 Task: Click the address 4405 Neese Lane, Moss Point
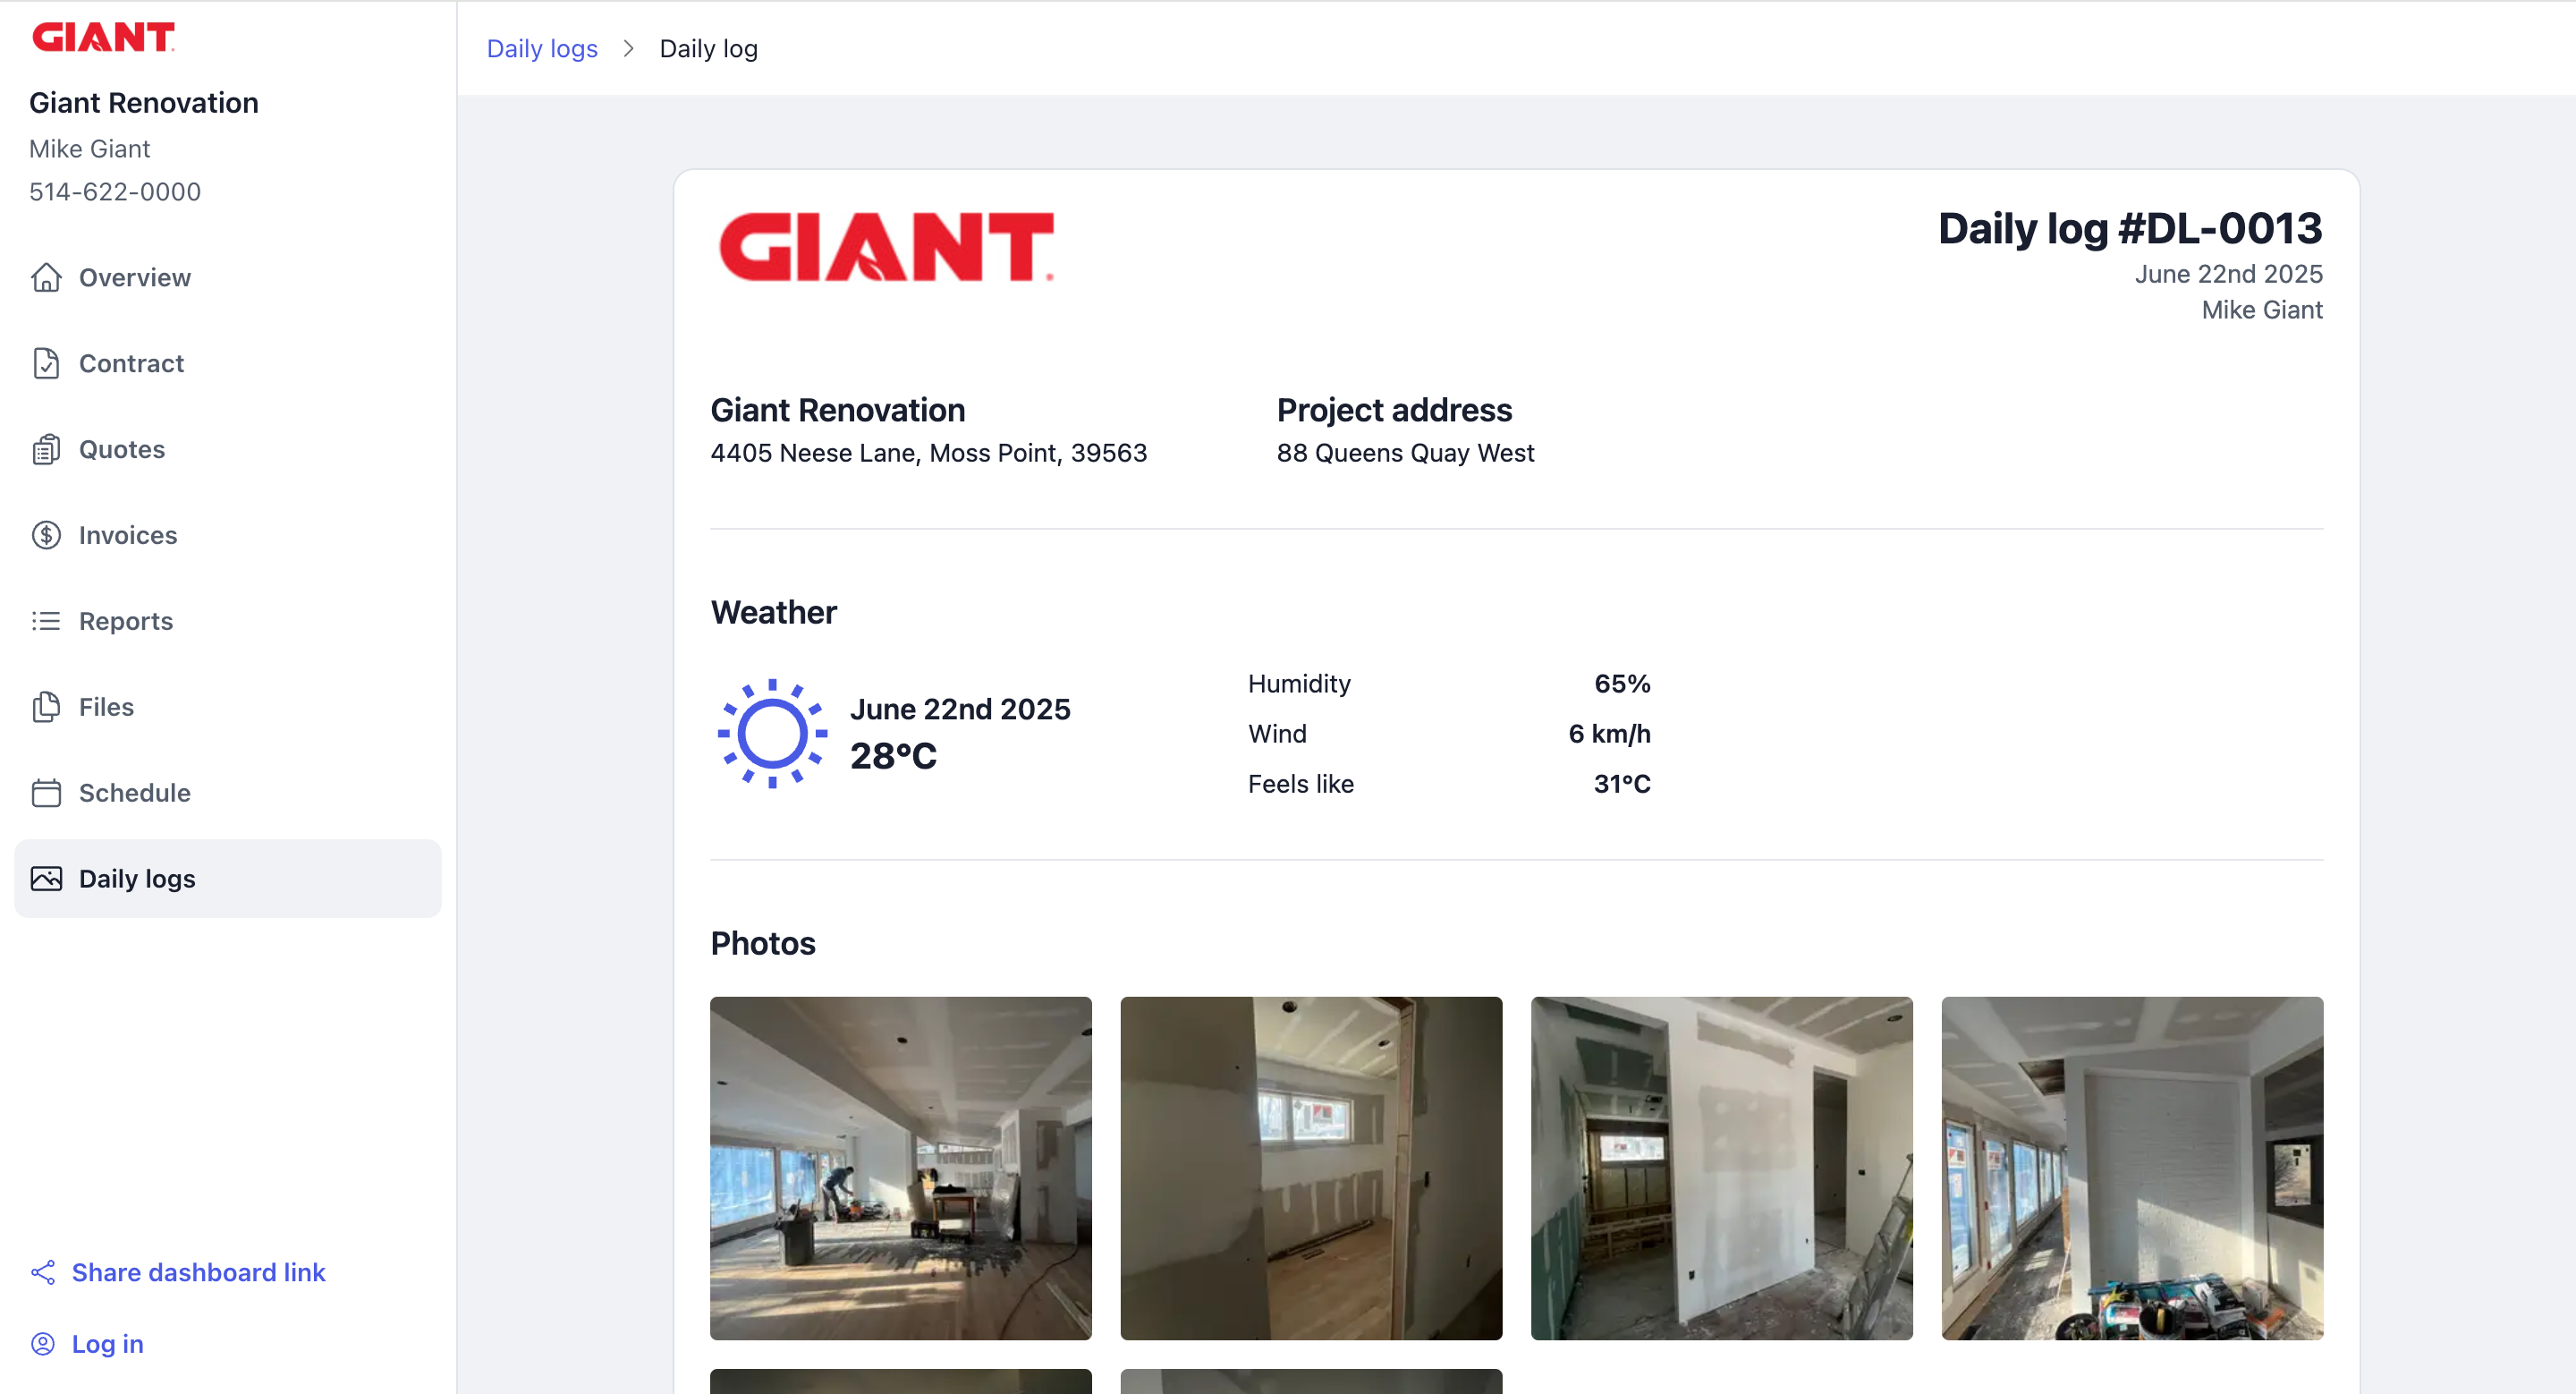929,453
